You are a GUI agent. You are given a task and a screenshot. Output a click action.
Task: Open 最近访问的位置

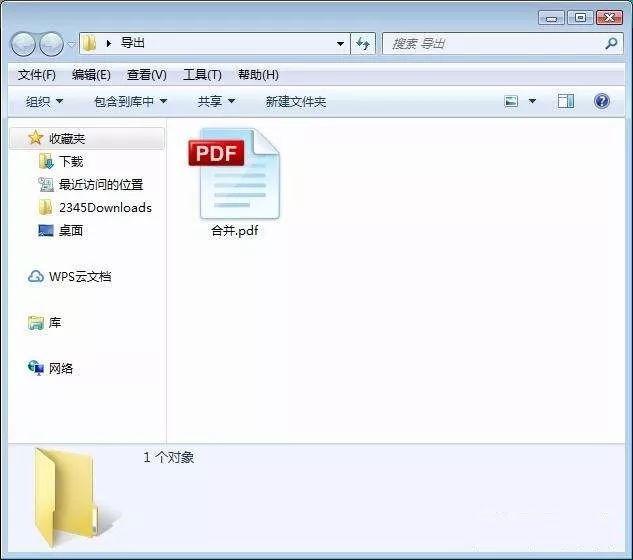101,185
